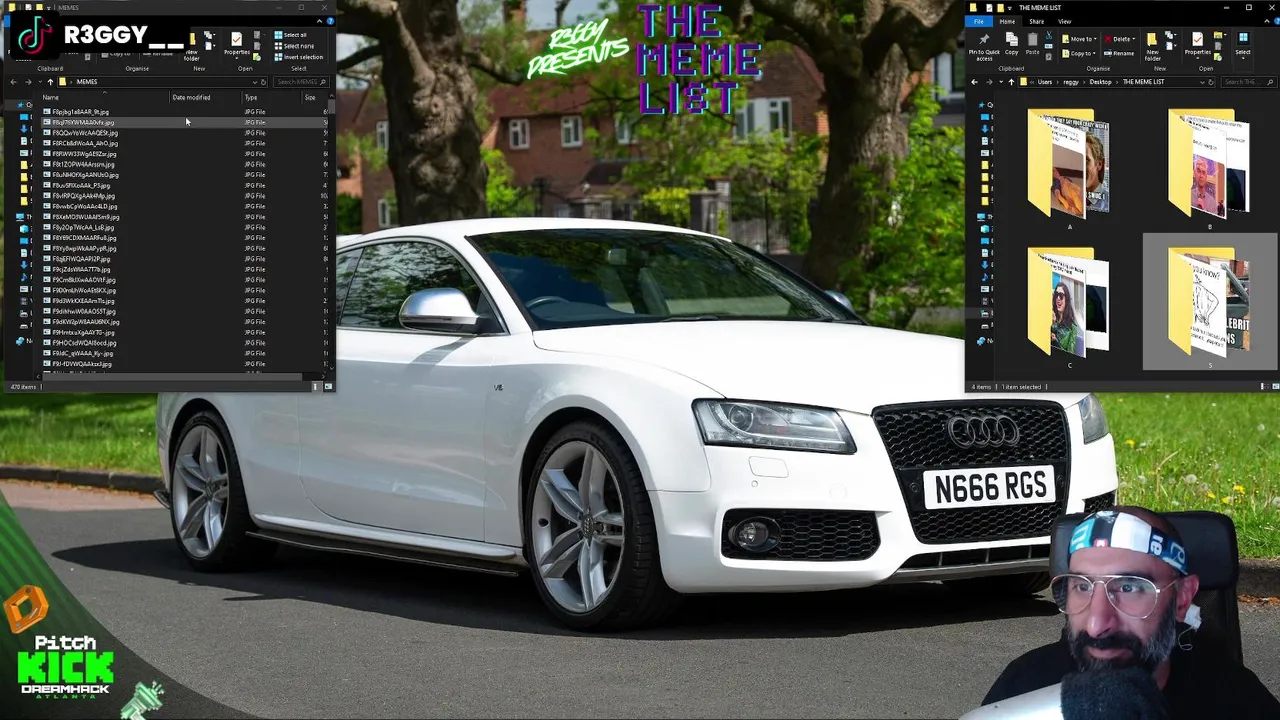The image size is (1280, 720).
Task: Collapse the ribbon in the MEMES window
Action: [x=320, y=21]
